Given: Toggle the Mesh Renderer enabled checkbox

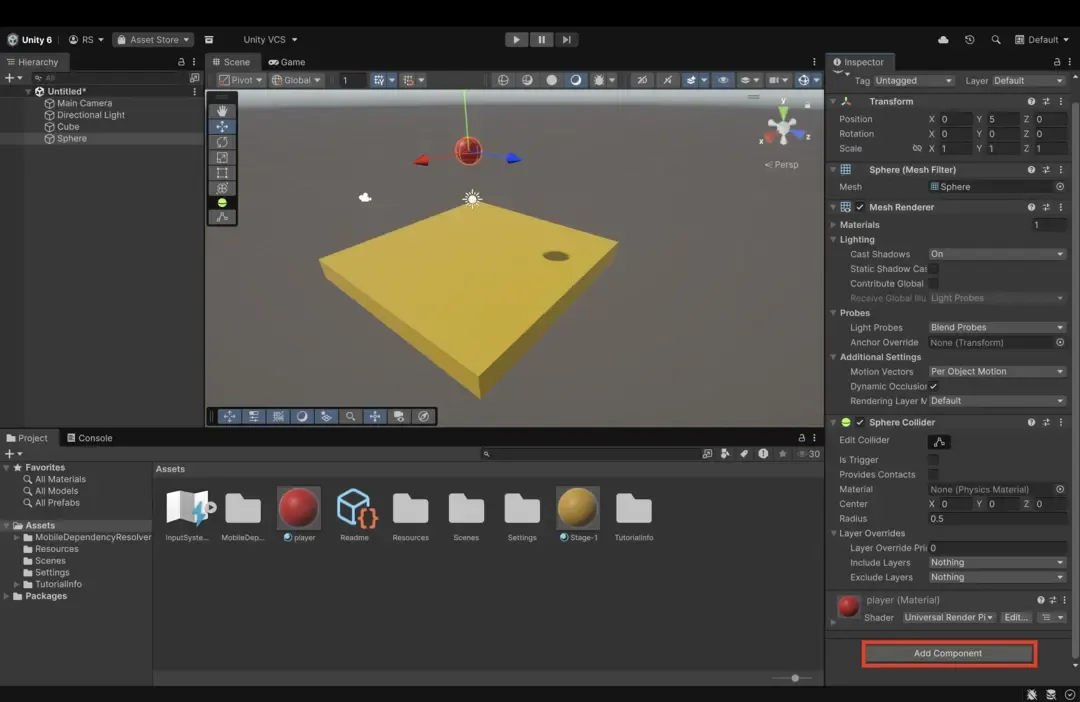Looking at the screenshot, I should [x=860, y=207].
